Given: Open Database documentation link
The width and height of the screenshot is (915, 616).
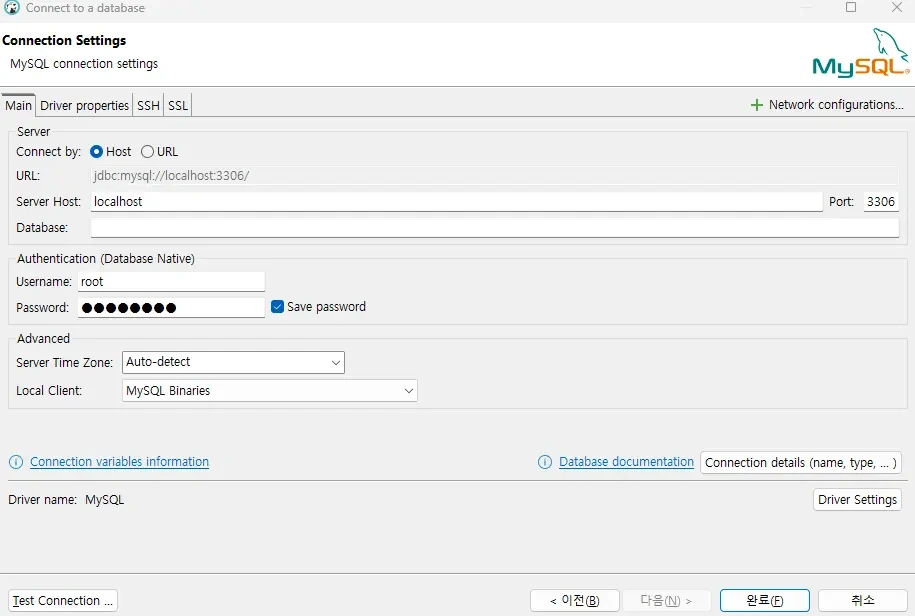Looking at the screenshot, I should pyautogui.click(x=626, y=462).
